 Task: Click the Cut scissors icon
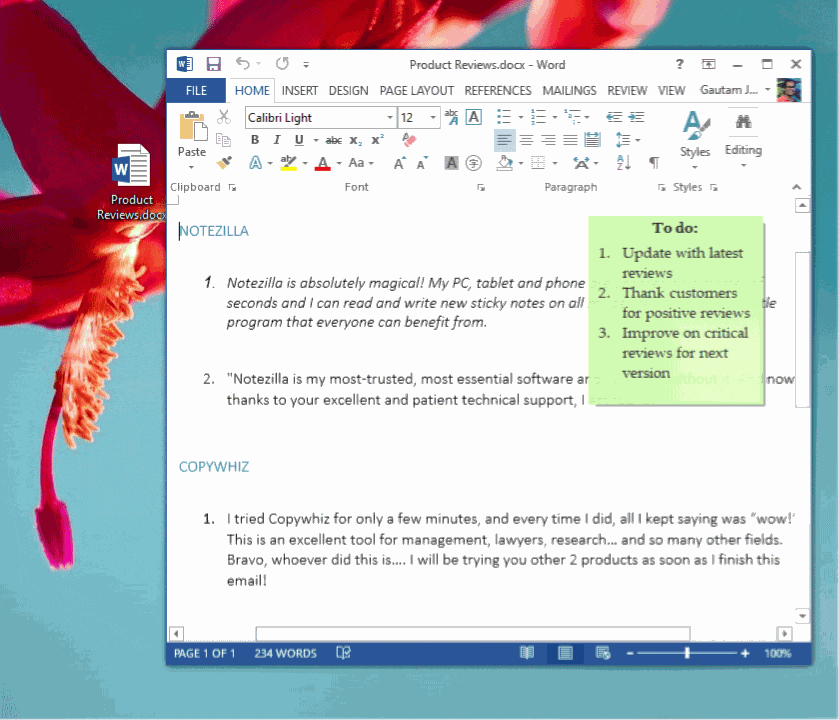224,117
